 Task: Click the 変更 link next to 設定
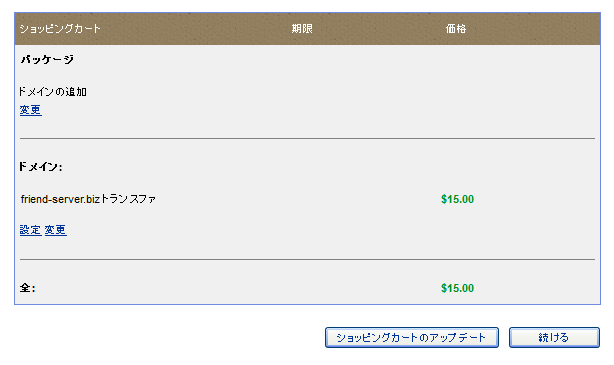[56, 230]
